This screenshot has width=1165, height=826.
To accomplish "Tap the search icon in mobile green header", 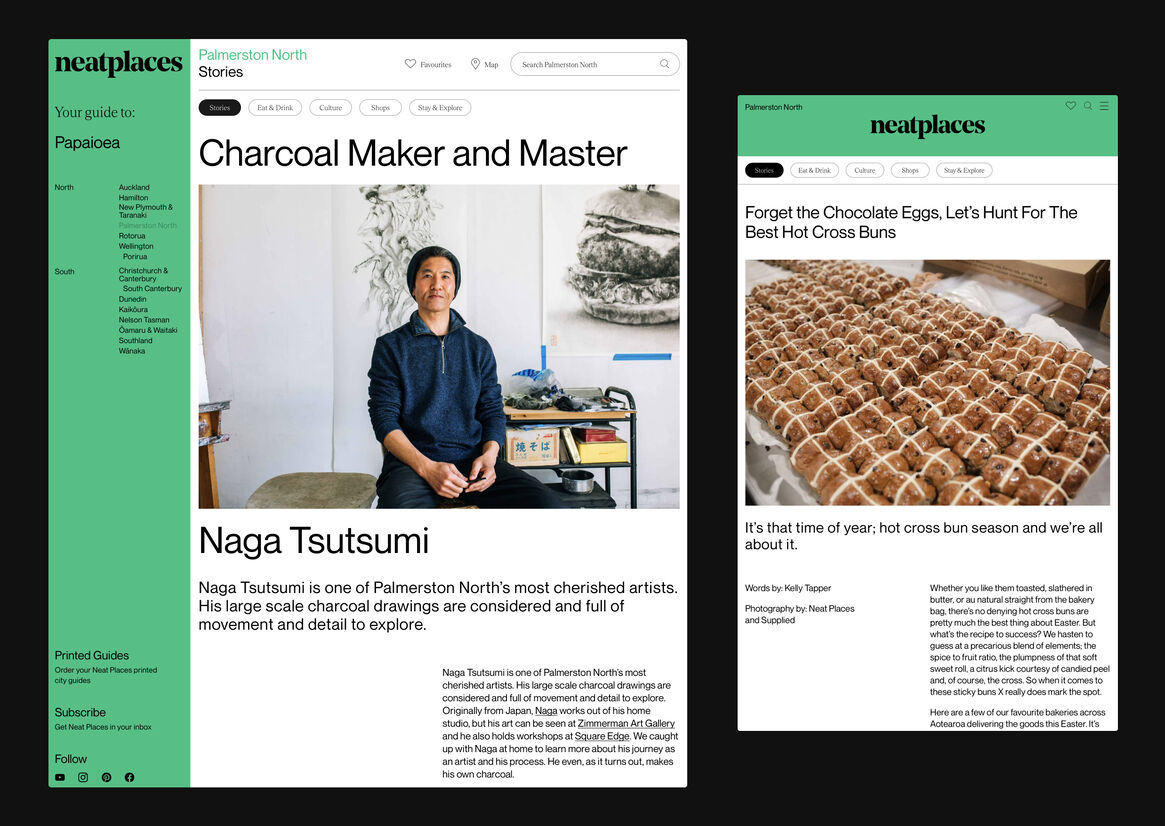I will coord(1088,106).
